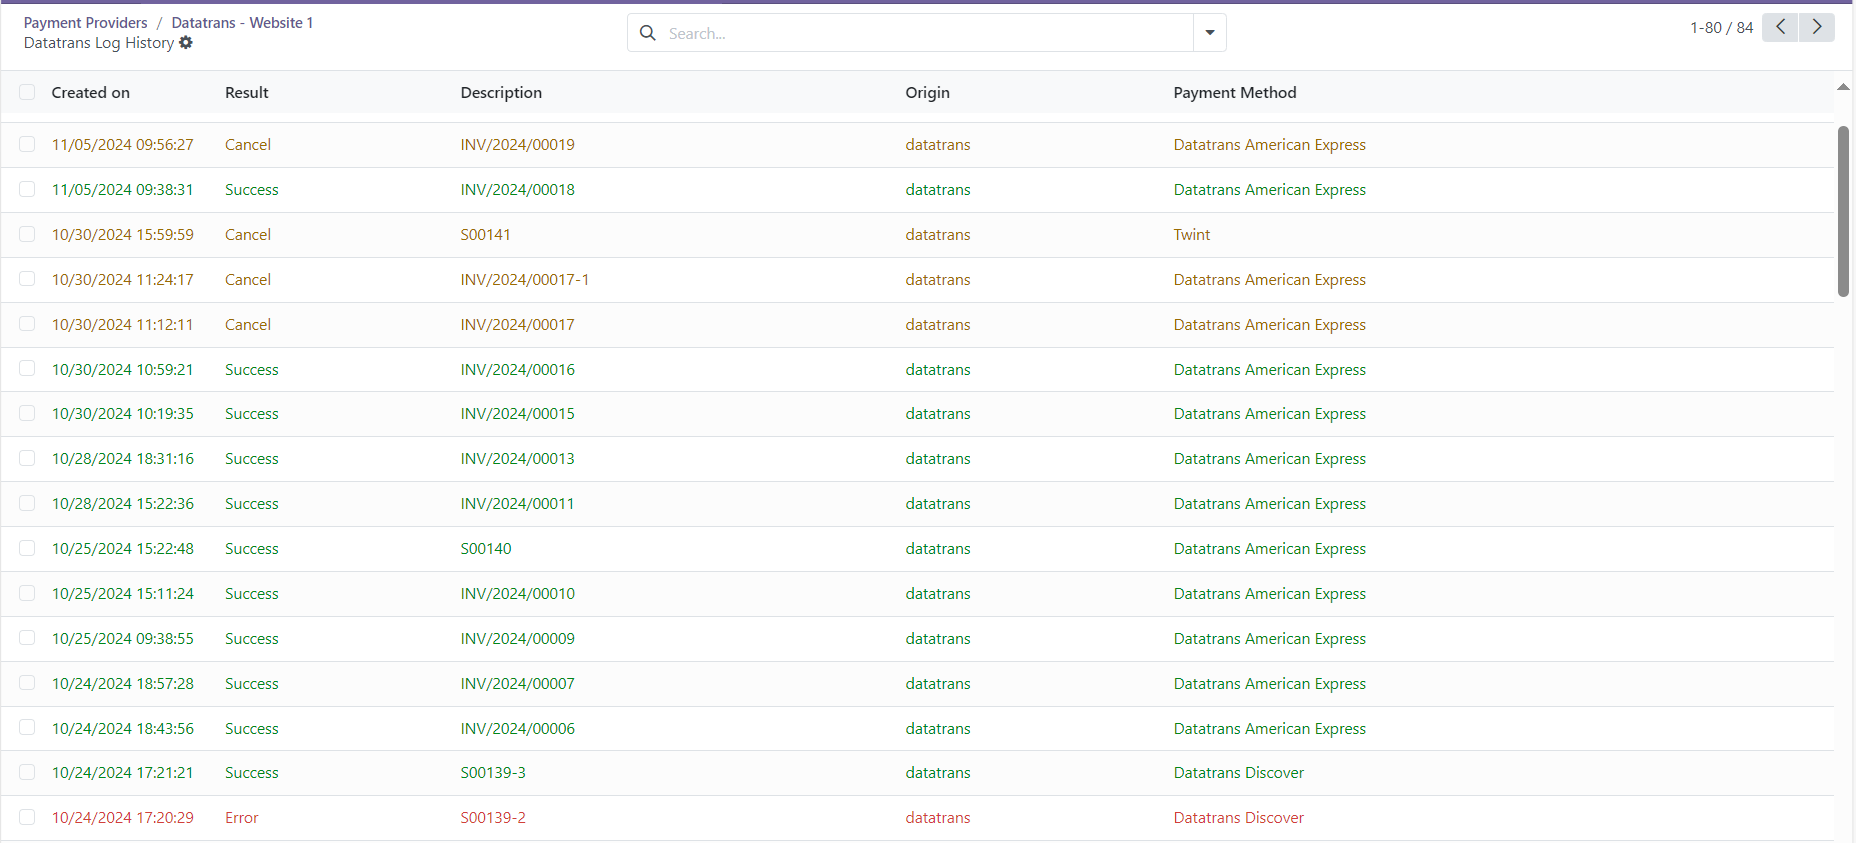Image resolution: width=1856 pixels, height=843 pixels.
Task: Select checkbox for S00141 Twint row
Action: click(27, 234)
